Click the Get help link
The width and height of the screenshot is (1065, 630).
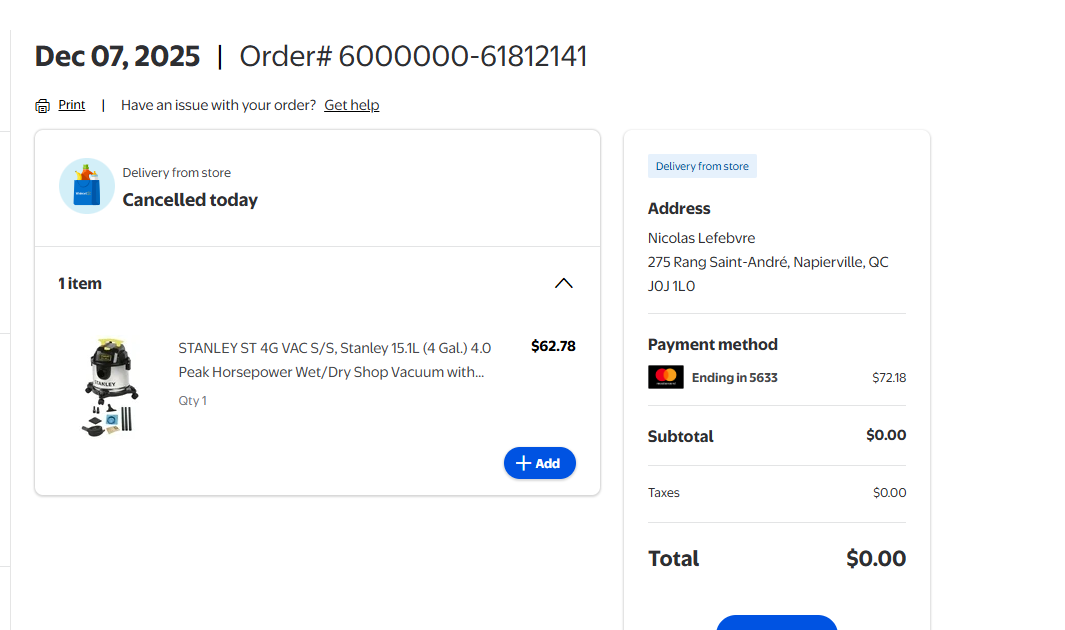(351, 105)
